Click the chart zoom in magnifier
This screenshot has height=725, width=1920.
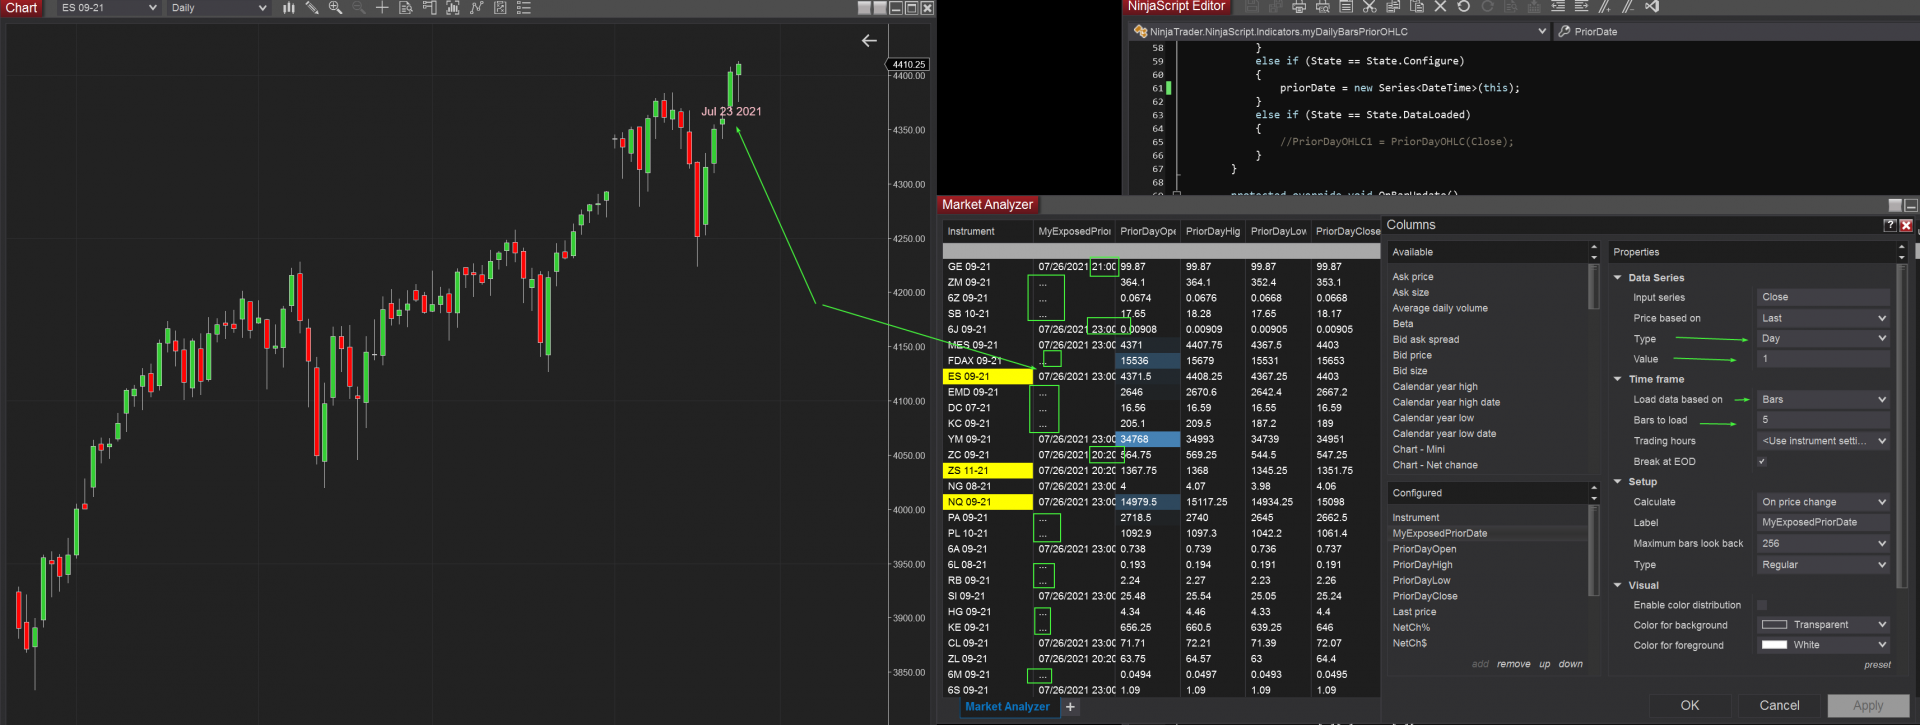click(x=335, y=8)
